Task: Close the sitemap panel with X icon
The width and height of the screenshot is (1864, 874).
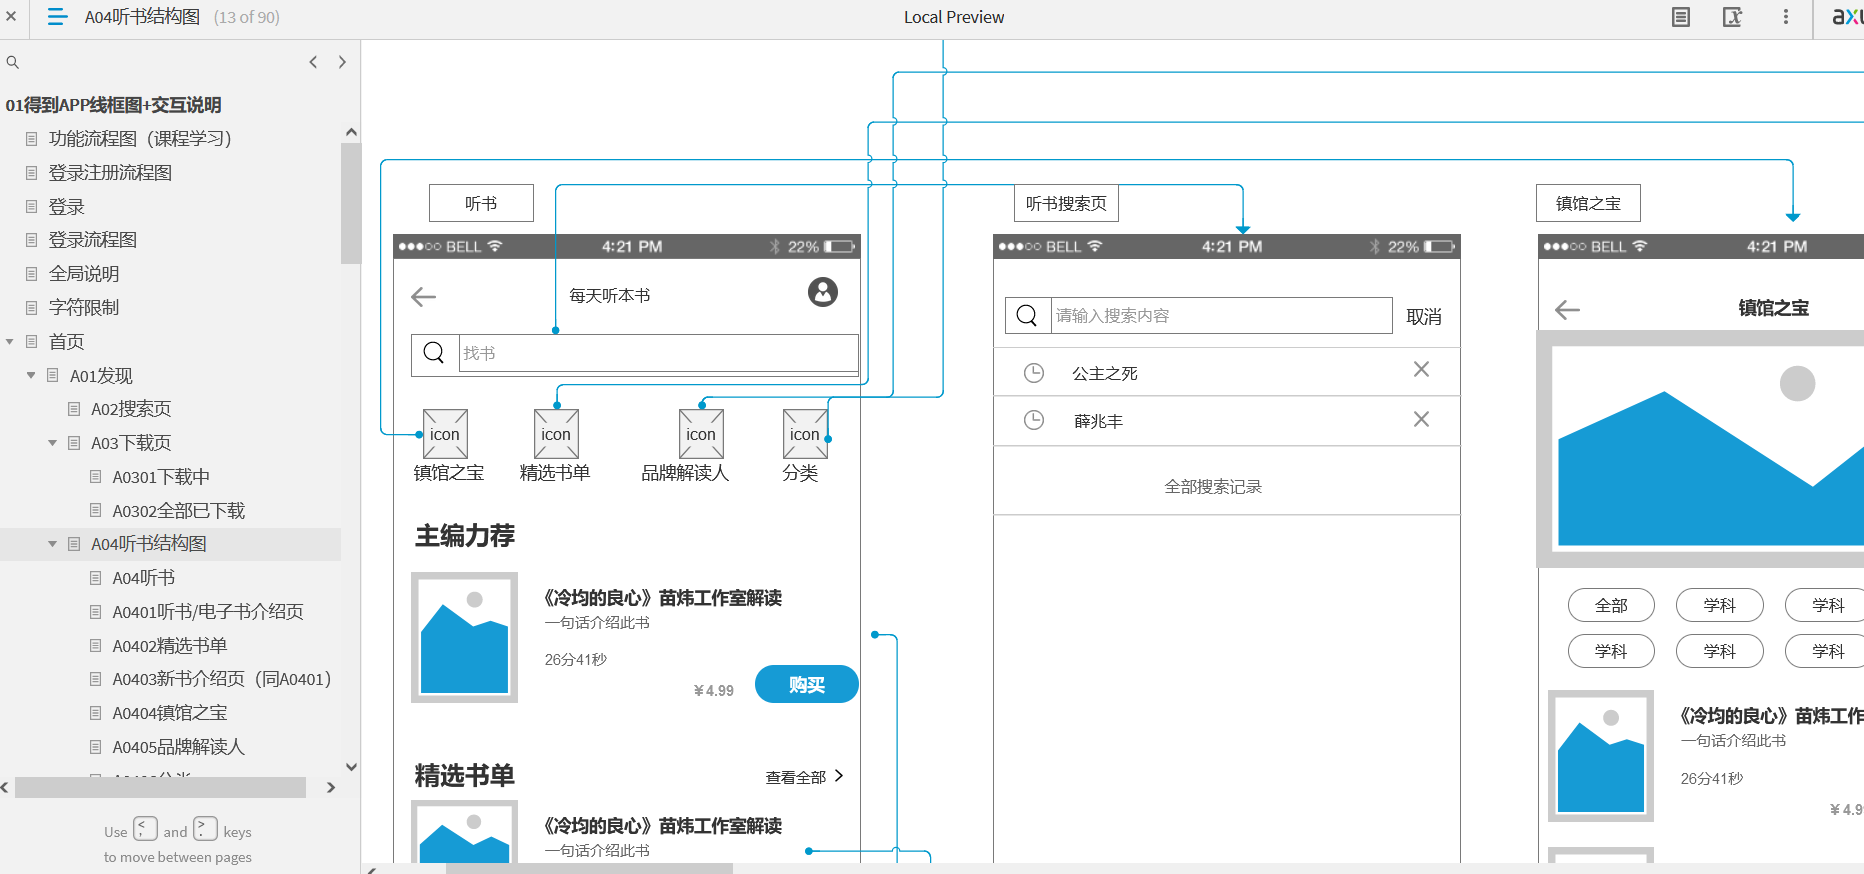Action: [x=11, y=16]
